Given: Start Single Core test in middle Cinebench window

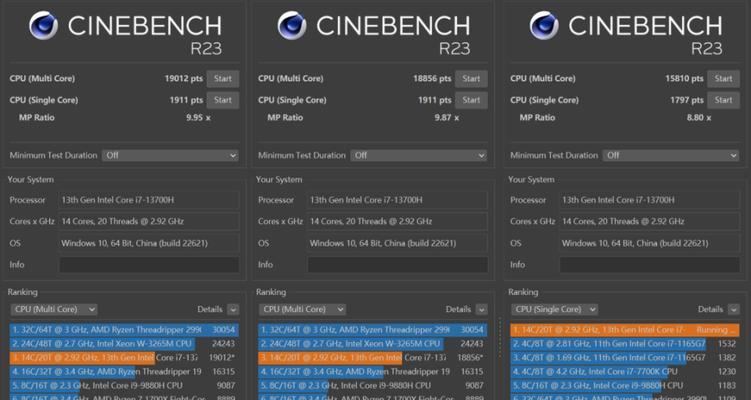Looking at the screenshot, I should click(x=471, y=100).
